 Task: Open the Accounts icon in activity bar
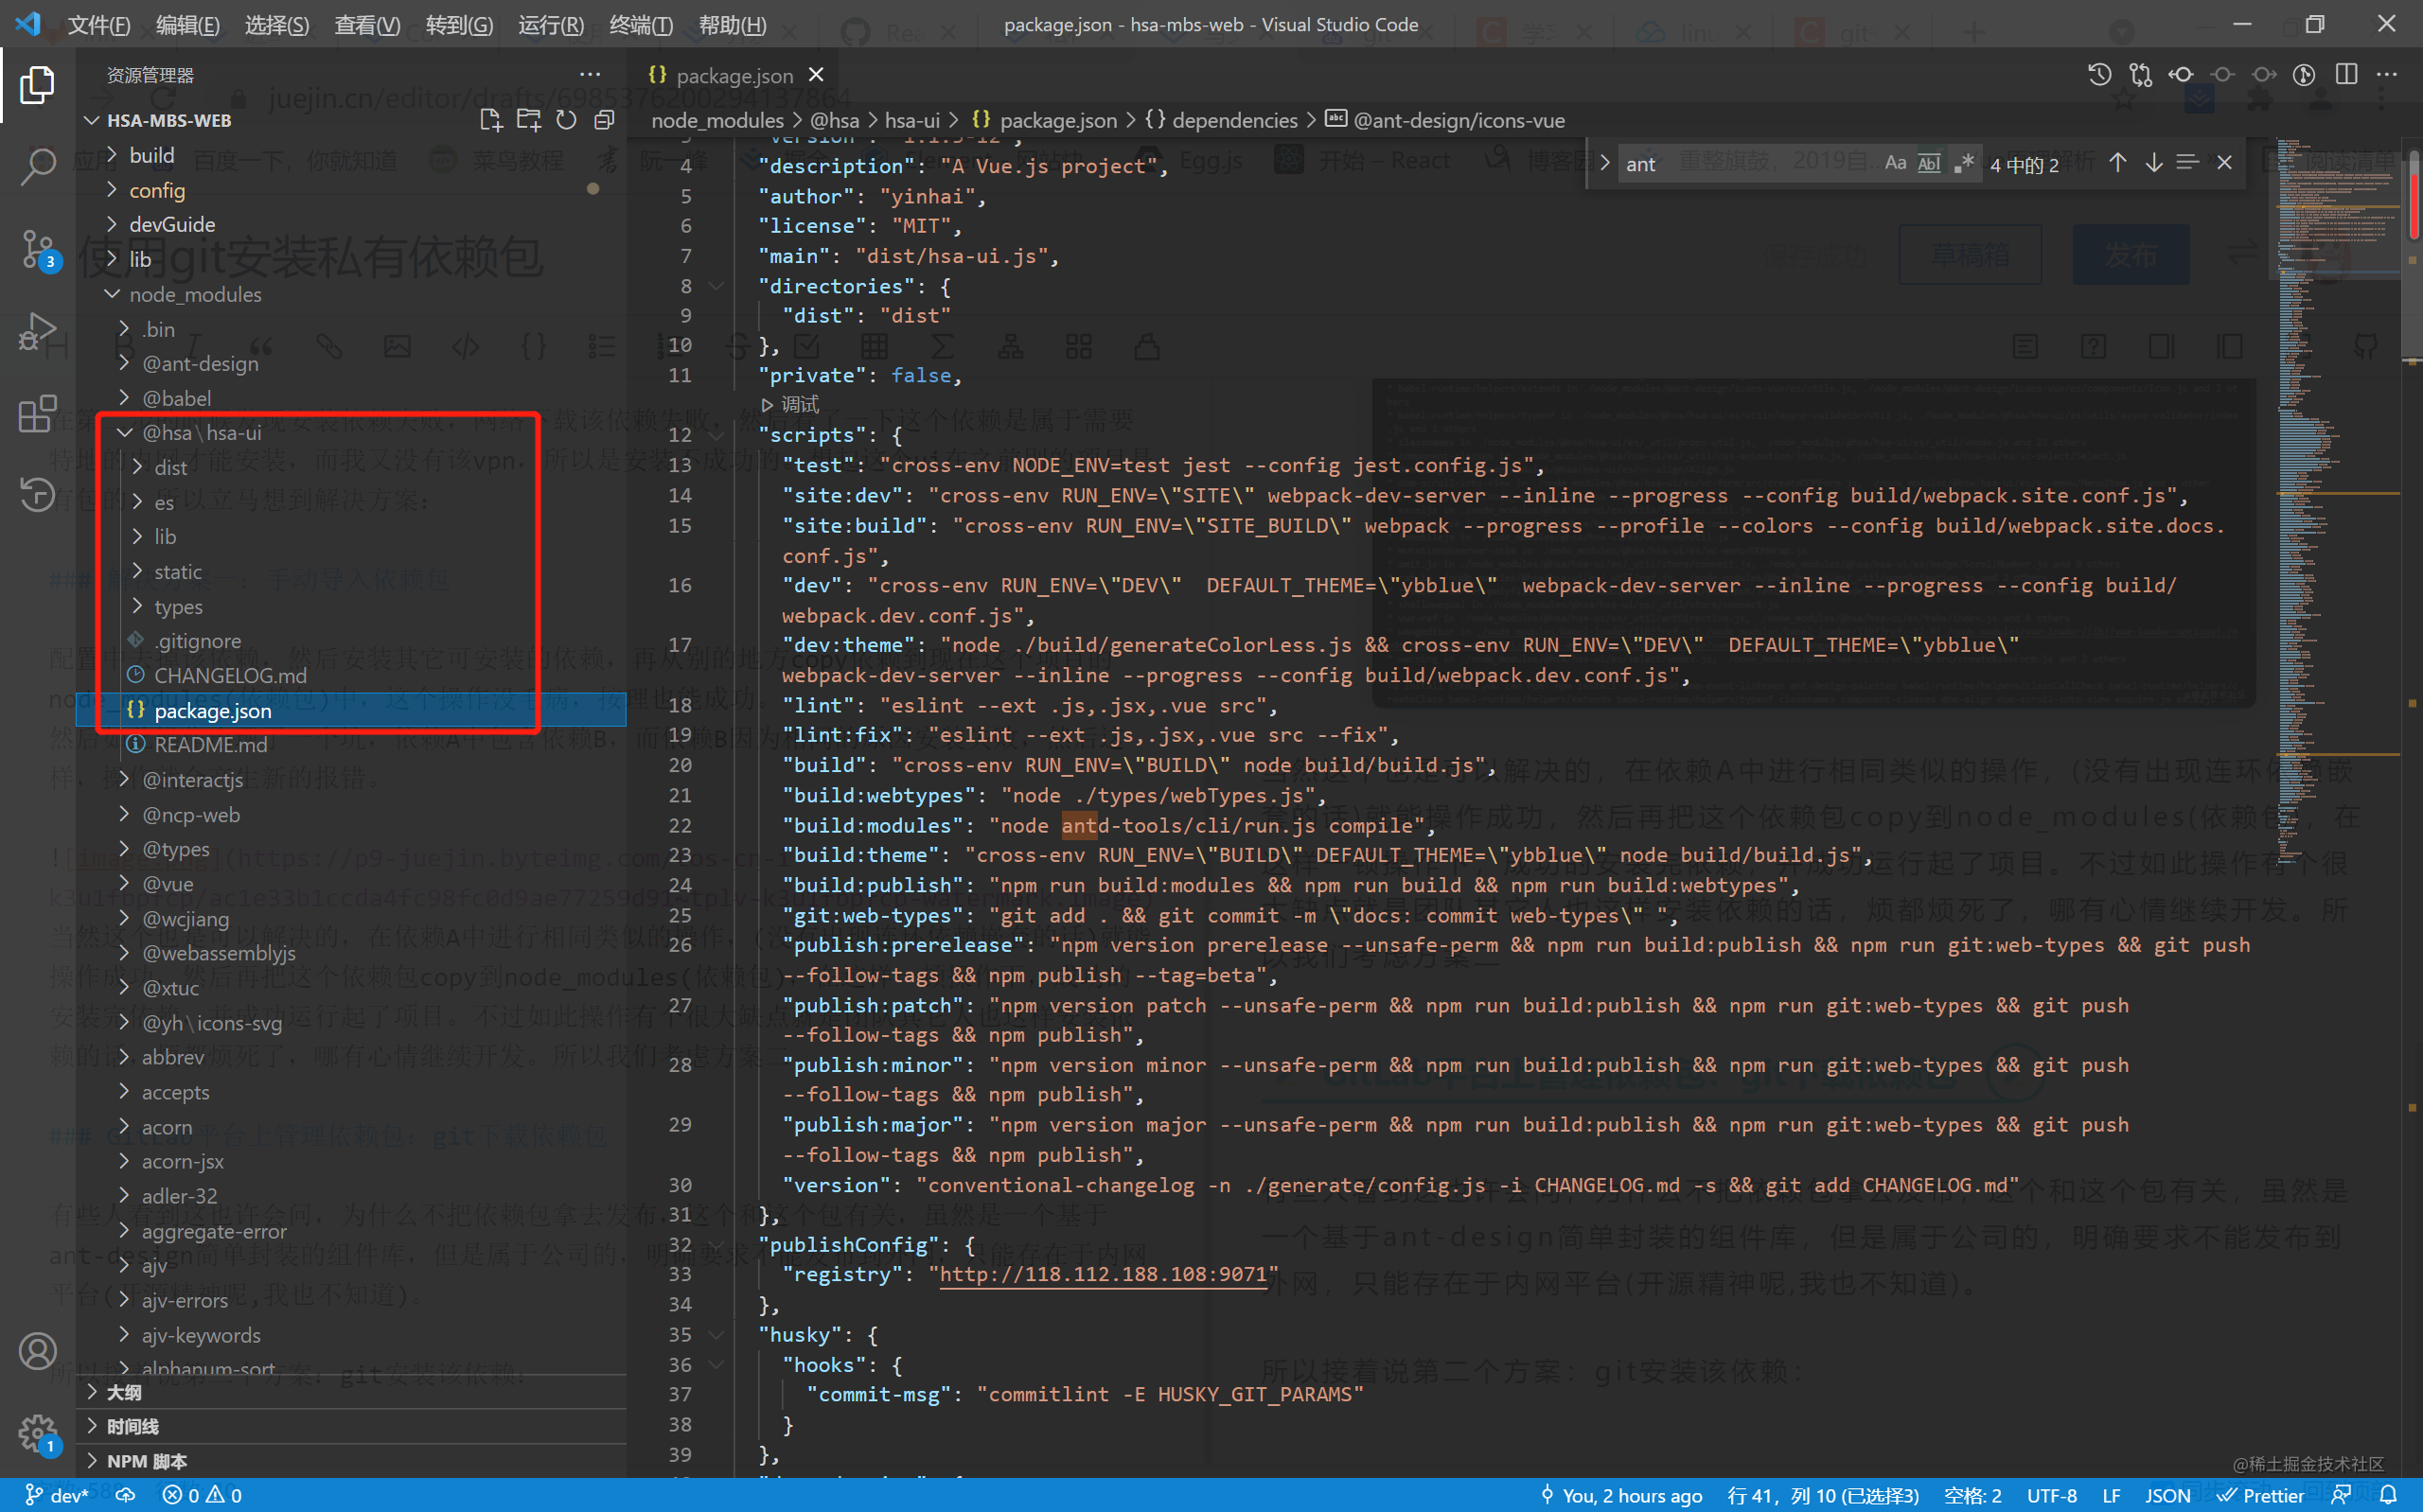[37, 1352]
